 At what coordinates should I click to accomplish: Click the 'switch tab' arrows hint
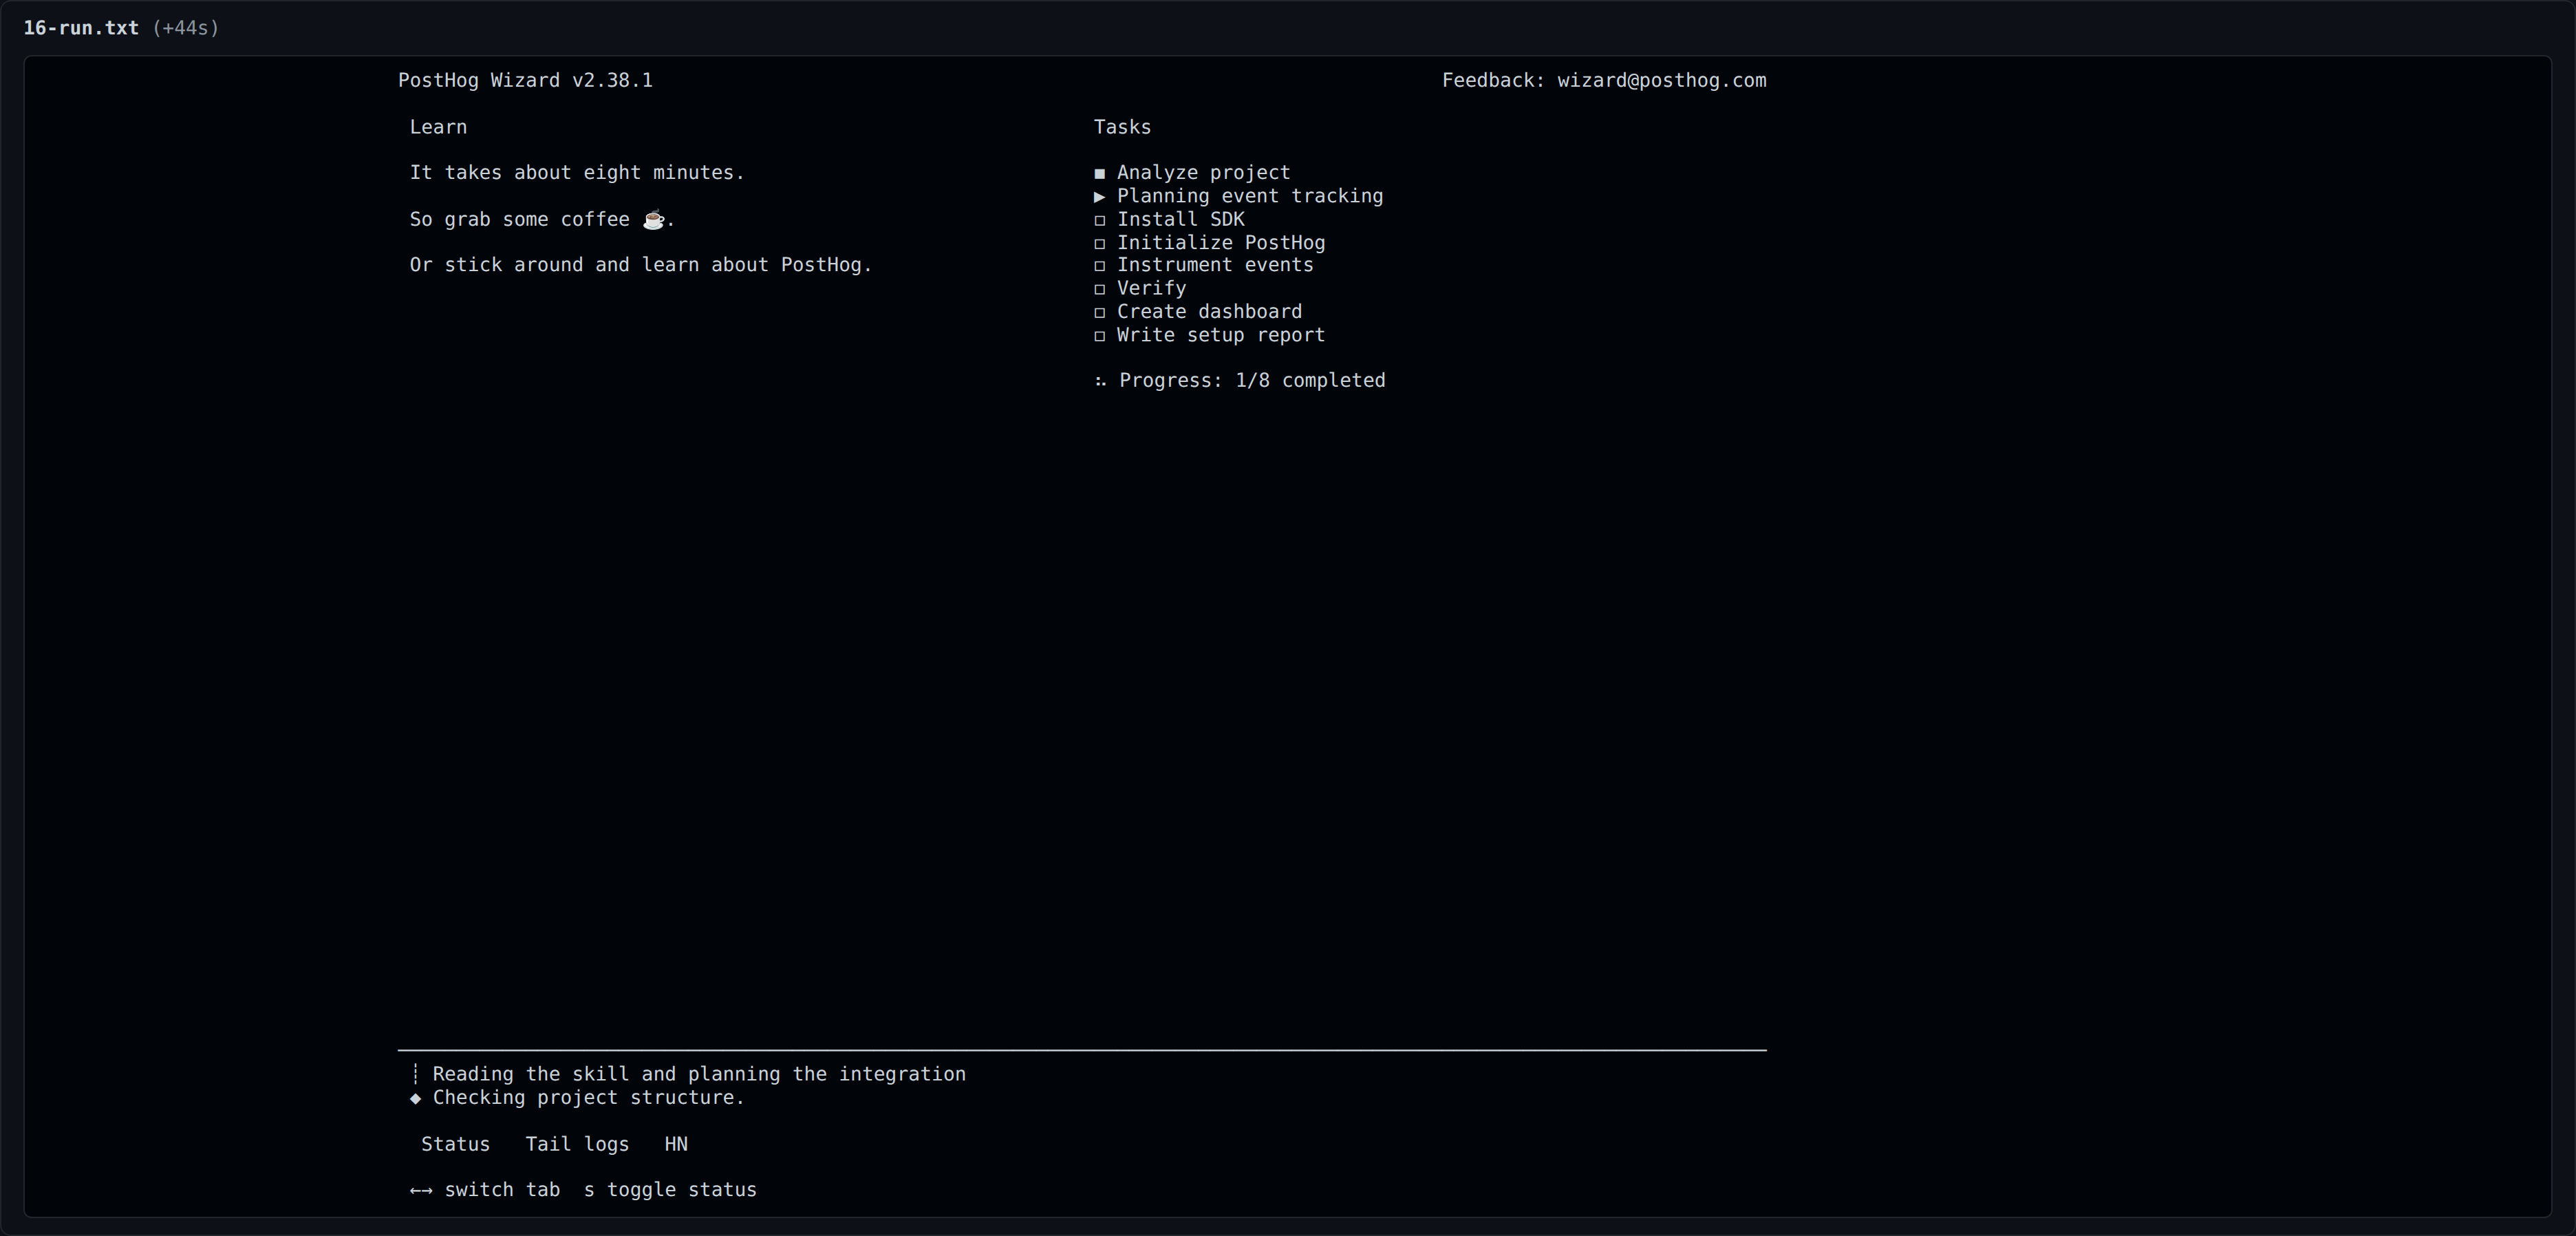point(485,1190)
